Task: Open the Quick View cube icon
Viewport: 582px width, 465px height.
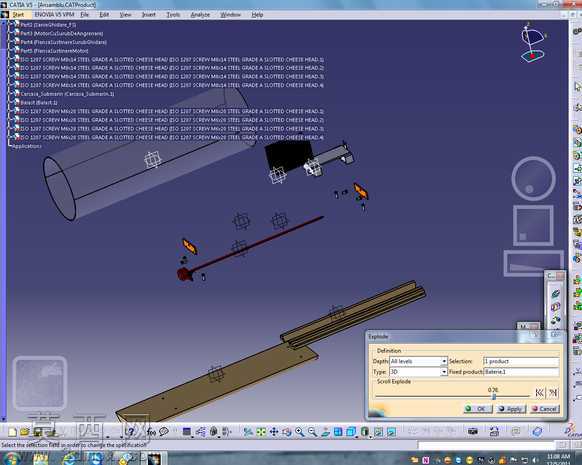Action: tap(350, 432)
